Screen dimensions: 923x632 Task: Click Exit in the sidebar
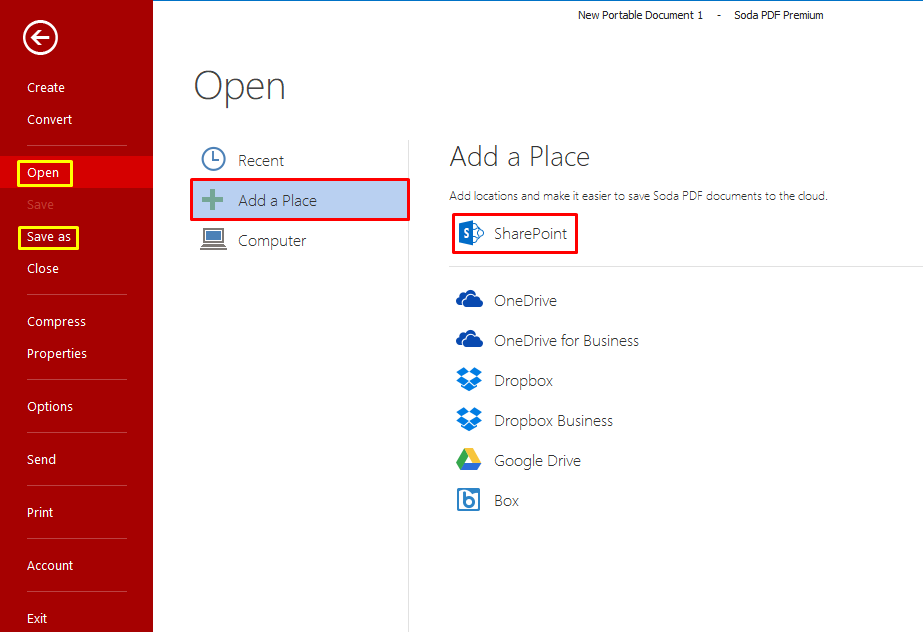tap(37, 618)
